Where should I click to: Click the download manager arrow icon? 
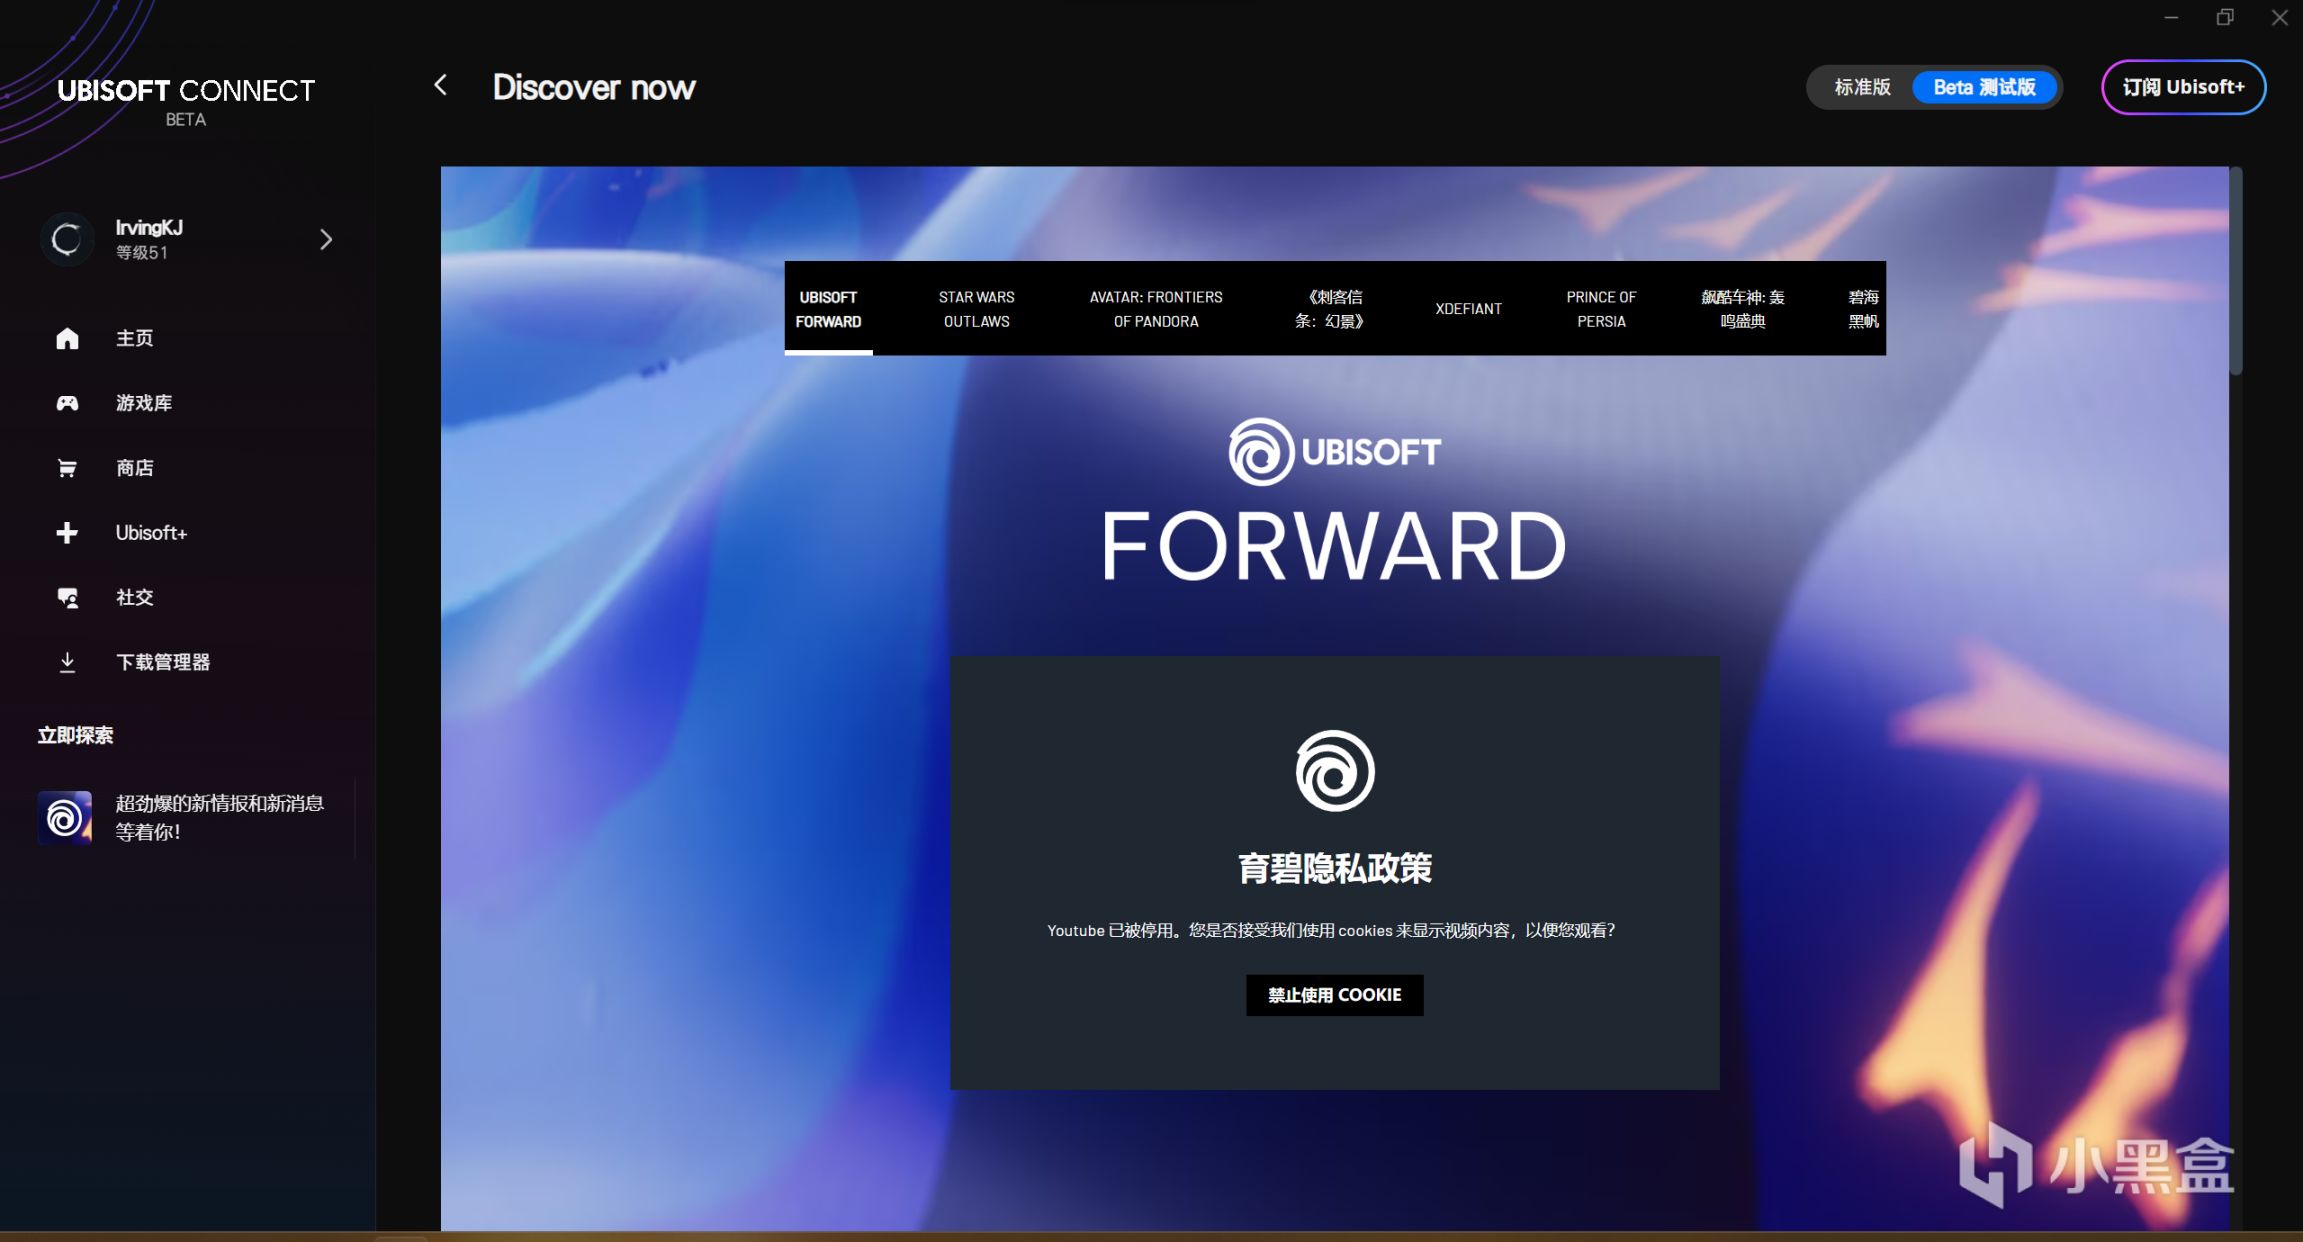click(67, 662)
